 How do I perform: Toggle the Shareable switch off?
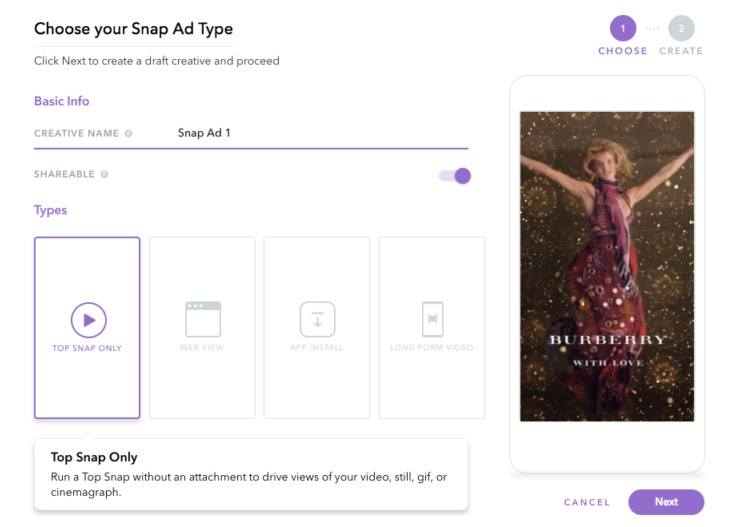(x=454, y=176)
